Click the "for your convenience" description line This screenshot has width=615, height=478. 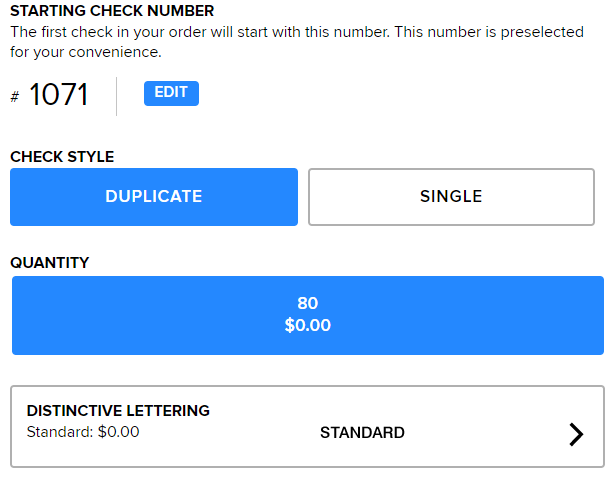(86, 52)
